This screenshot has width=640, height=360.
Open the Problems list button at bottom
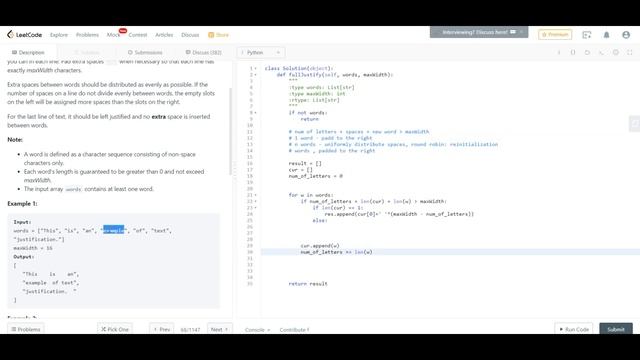tap(26, 329)
